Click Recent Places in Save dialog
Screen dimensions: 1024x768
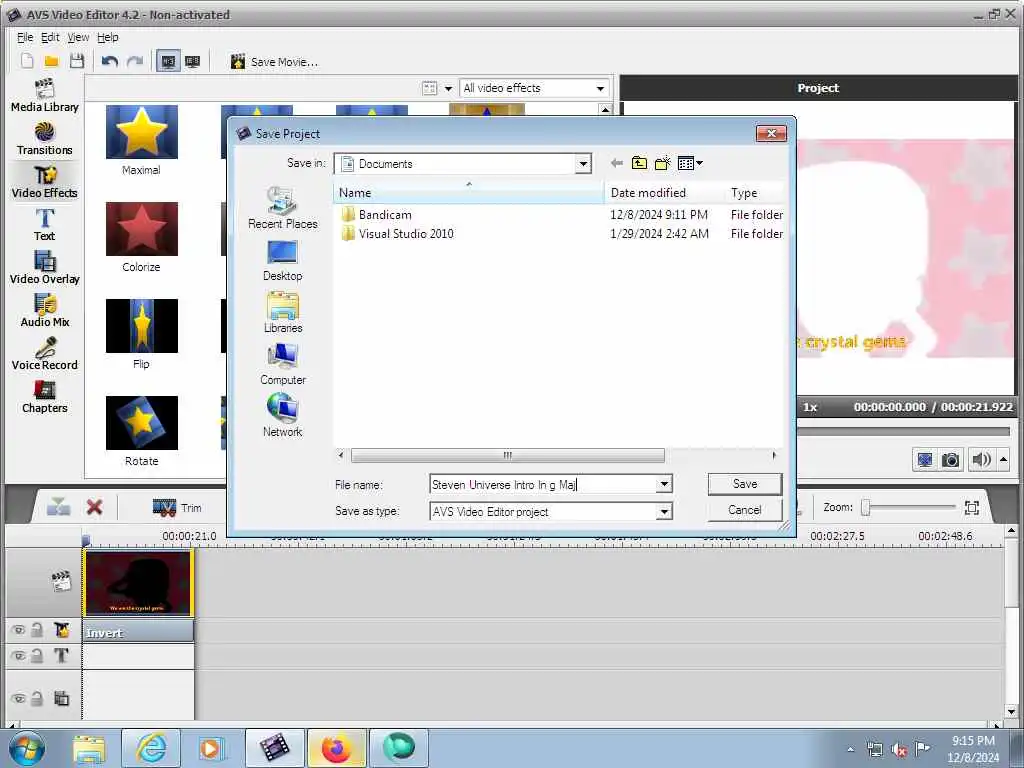283,208
